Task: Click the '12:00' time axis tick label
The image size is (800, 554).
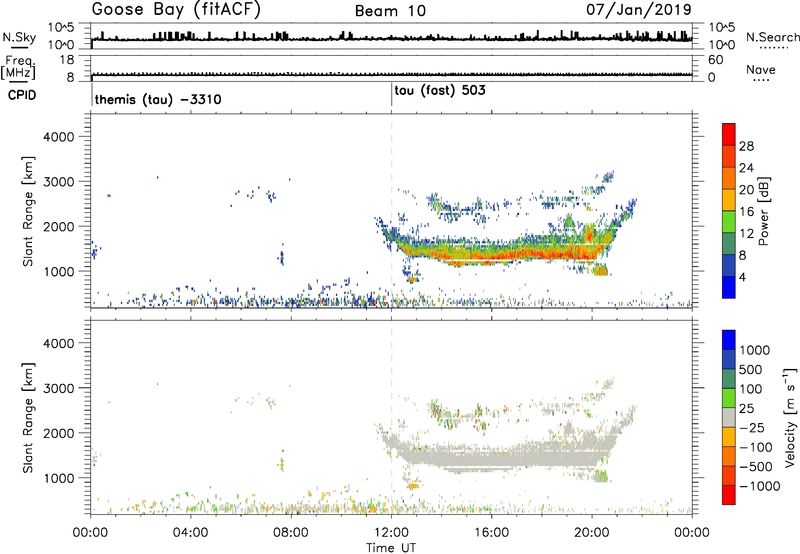Action: click(x=391, y=533)
